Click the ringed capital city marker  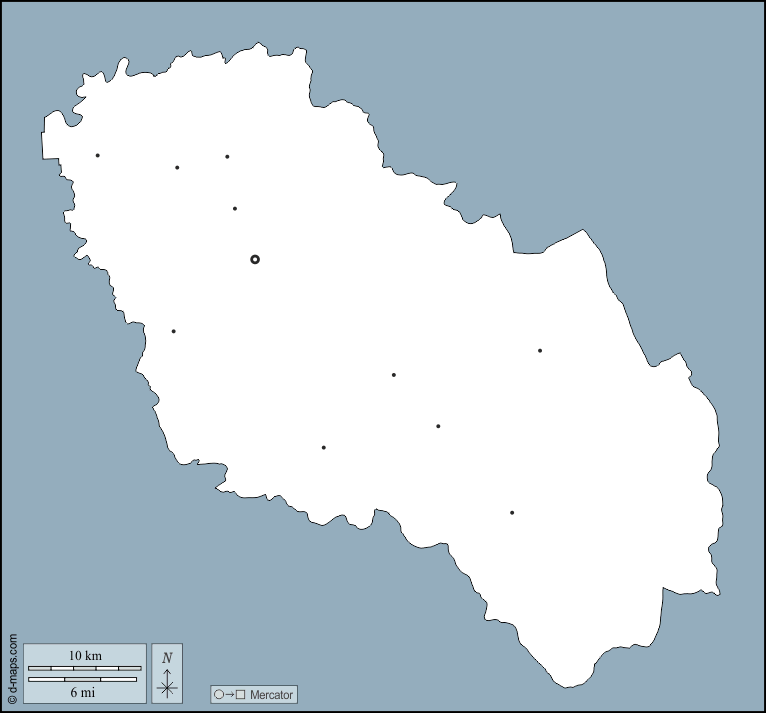pos(255,259)
